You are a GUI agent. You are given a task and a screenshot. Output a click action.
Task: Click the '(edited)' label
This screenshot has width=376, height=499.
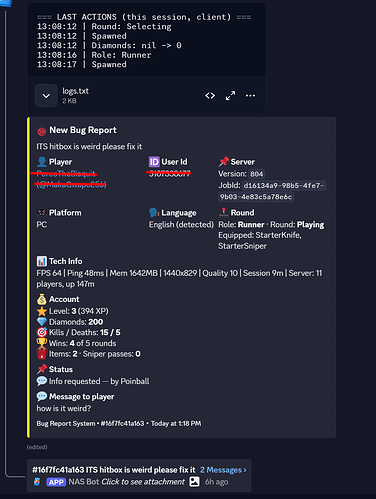point(37,447)
